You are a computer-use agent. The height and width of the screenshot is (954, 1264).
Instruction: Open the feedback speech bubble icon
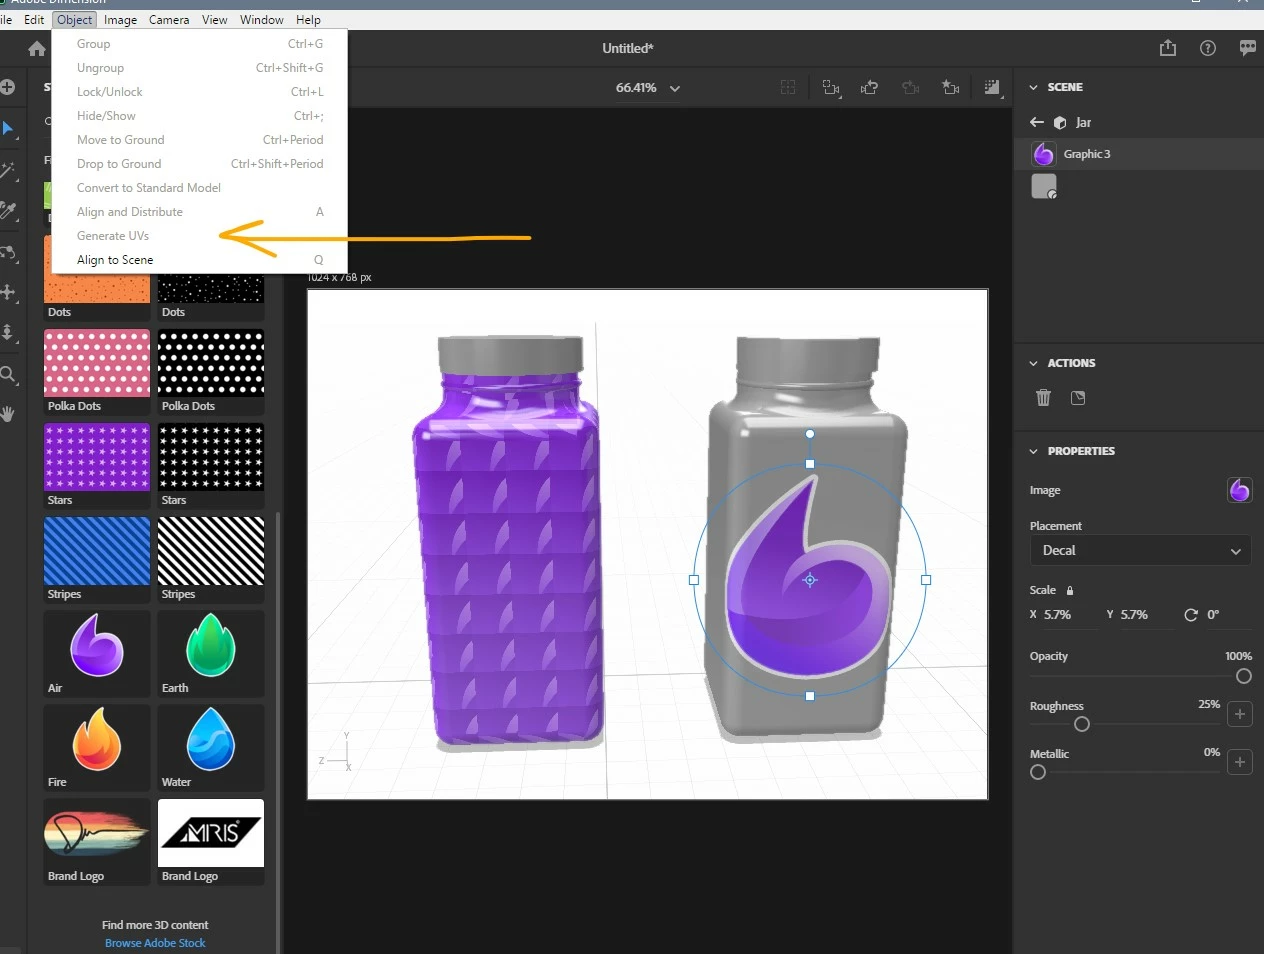(x=1247, y=48)
